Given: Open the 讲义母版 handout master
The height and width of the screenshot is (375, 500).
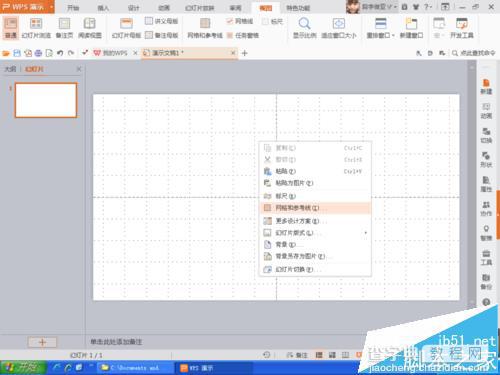Looking at the screenshot, I should pyautogui.click(x=162, y=21).
